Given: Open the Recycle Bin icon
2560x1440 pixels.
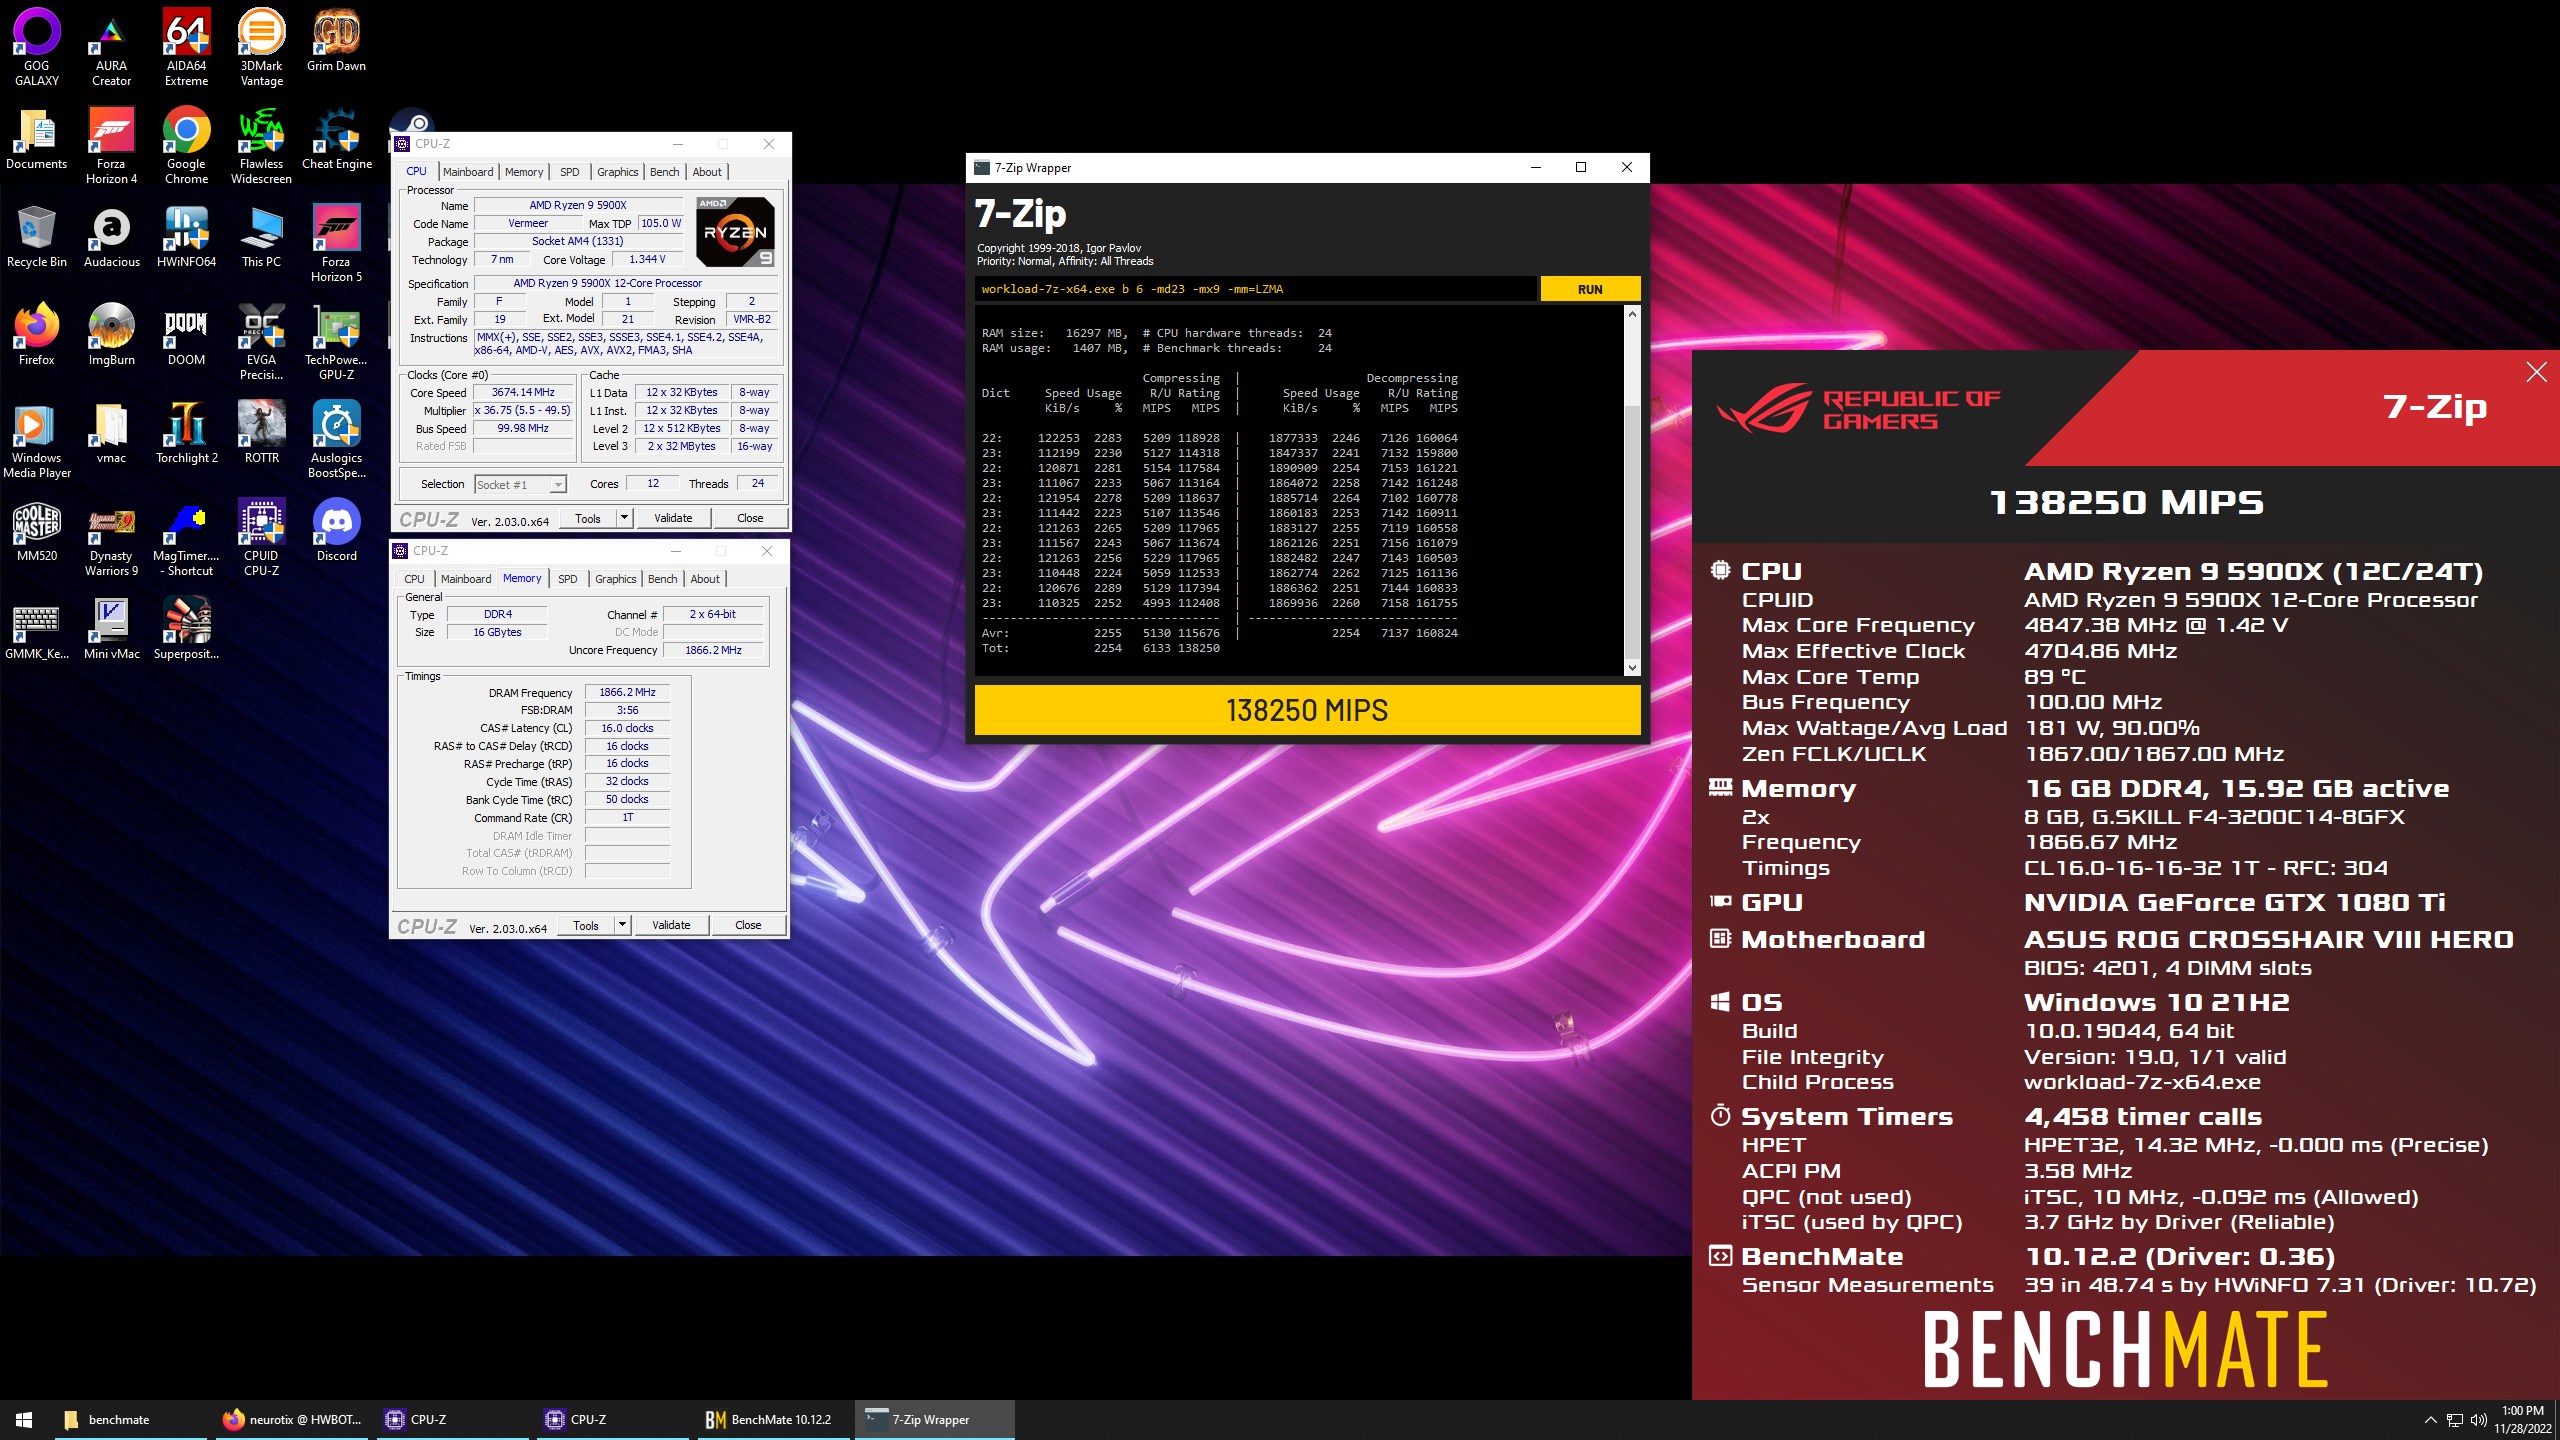Looking at the screenshot, I should click(37, 236).
